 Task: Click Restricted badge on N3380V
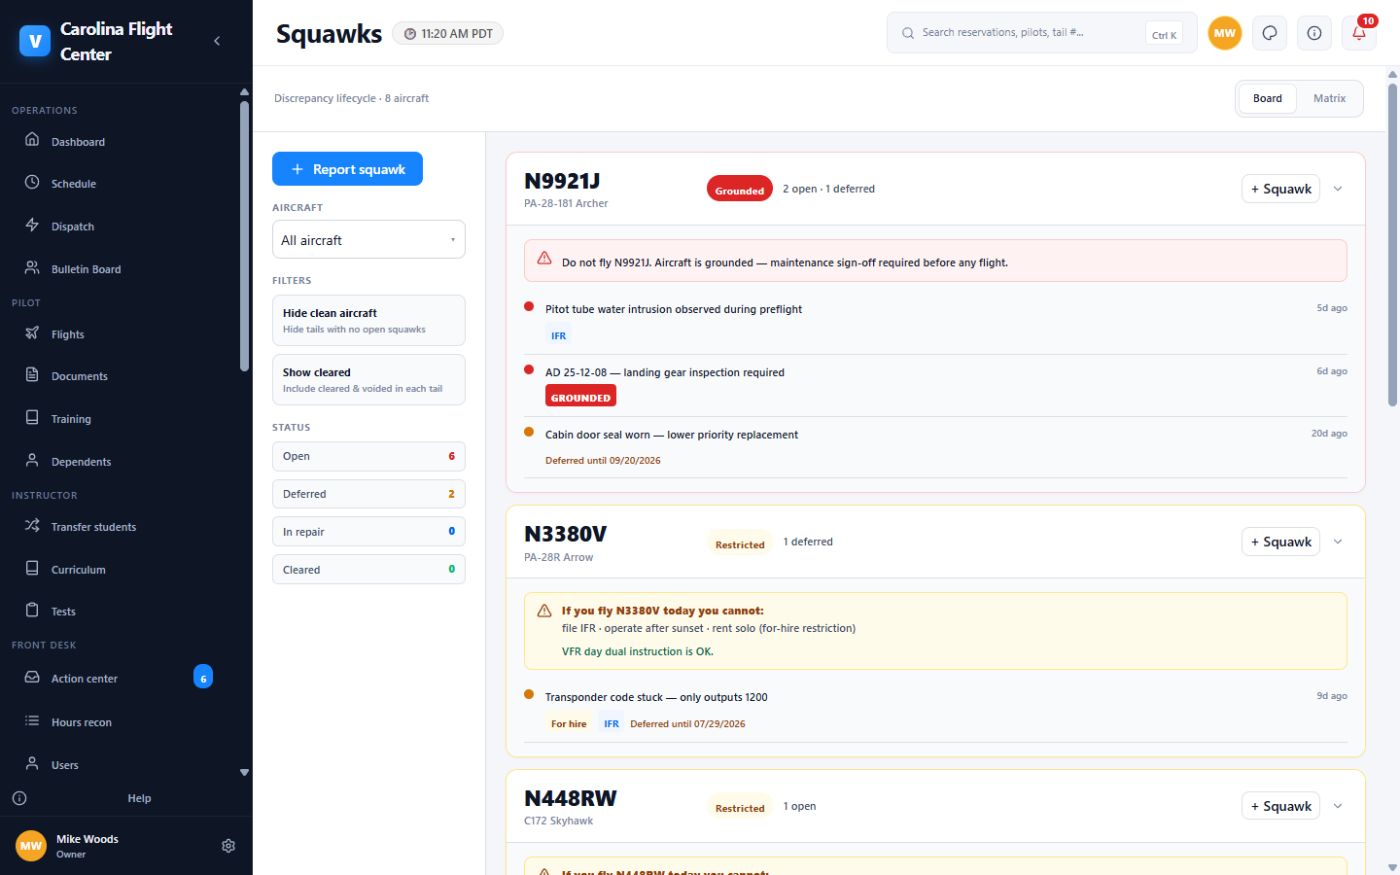[x=739, y=544]
